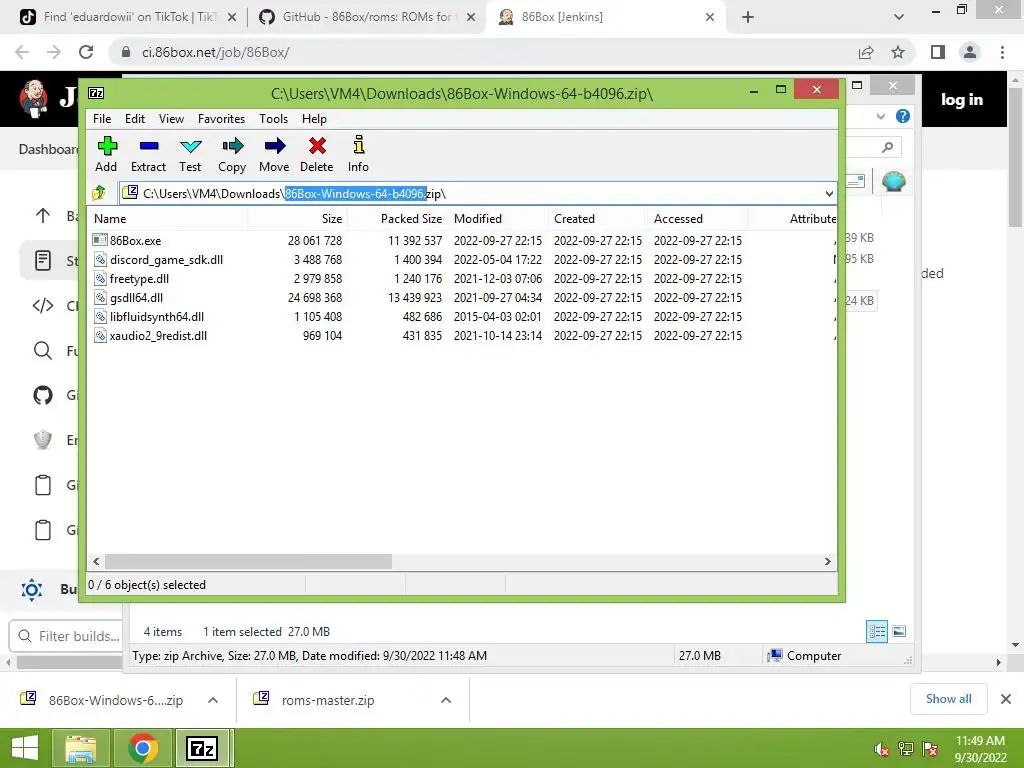
Task: Sort by Packed Size column header
Action: (397, 219)
